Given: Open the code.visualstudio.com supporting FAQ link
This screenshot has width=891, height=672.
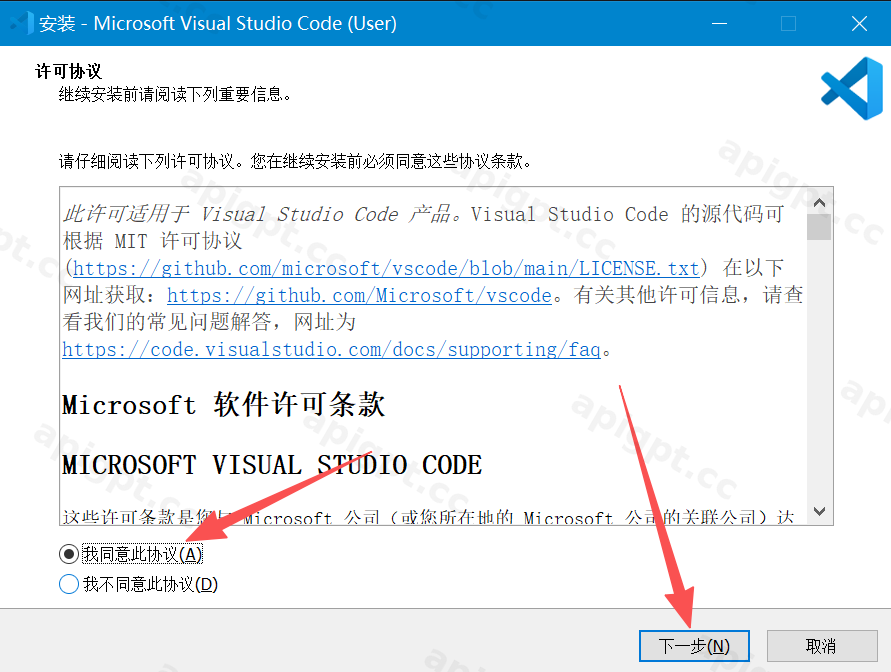Looking at the screenshot, I should pos(331,349).
